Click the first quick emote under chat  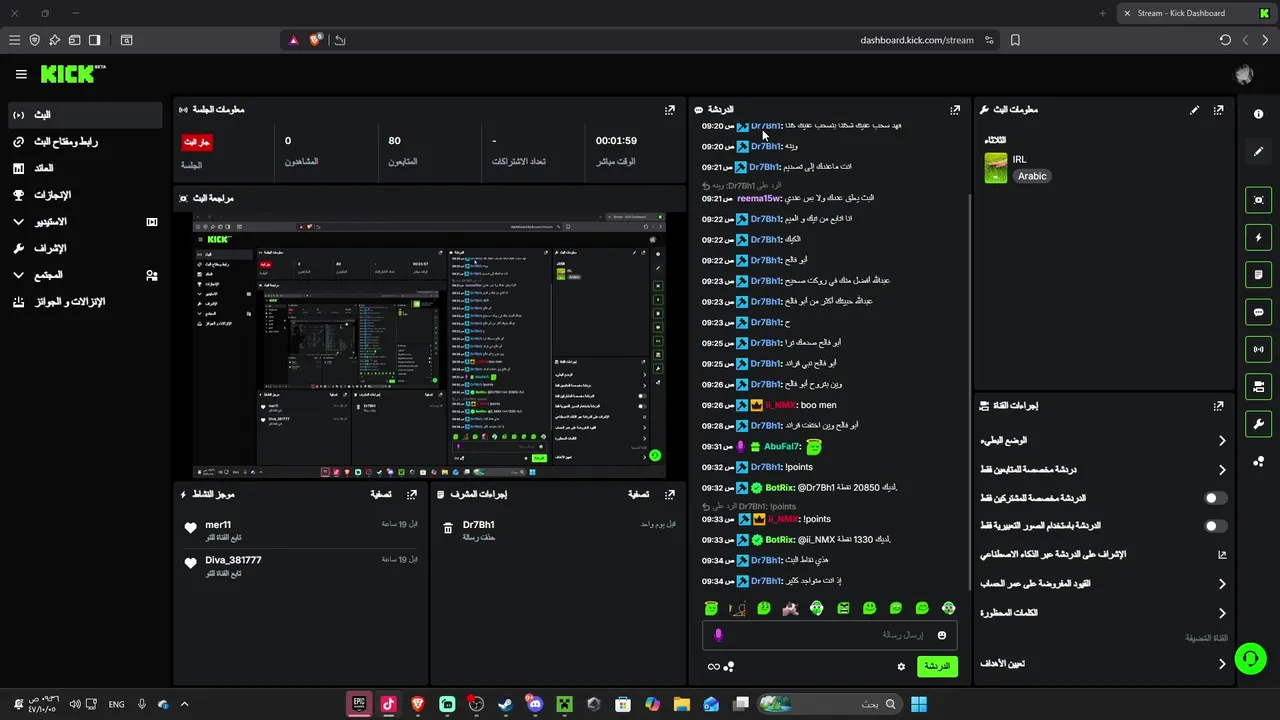point(711,608)
